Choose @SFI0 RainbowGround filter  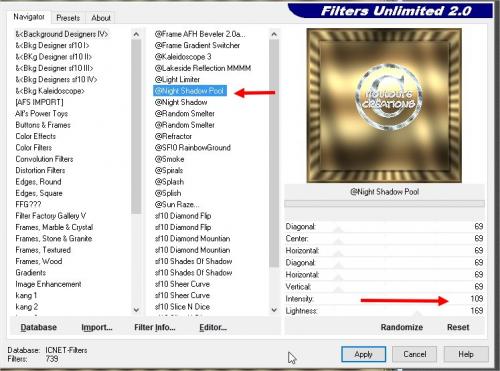(x=193, y=148)
